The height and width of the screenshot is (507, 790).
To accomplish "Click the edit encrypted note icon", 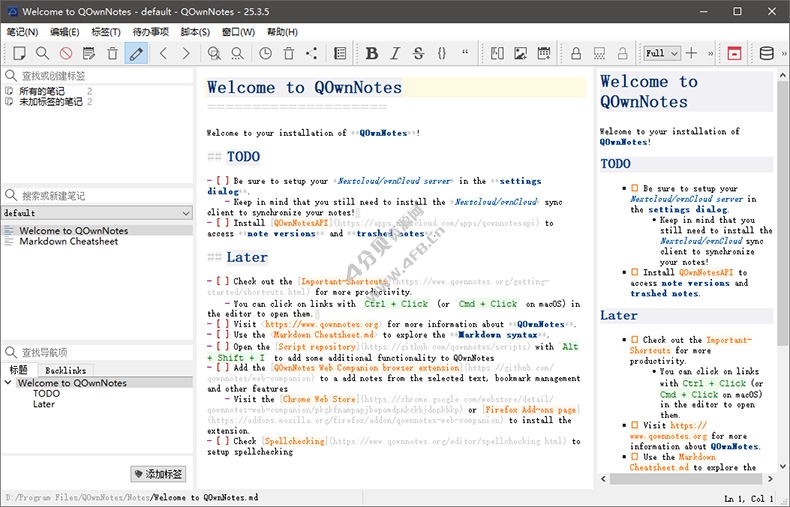I will [x=599, y=53].
